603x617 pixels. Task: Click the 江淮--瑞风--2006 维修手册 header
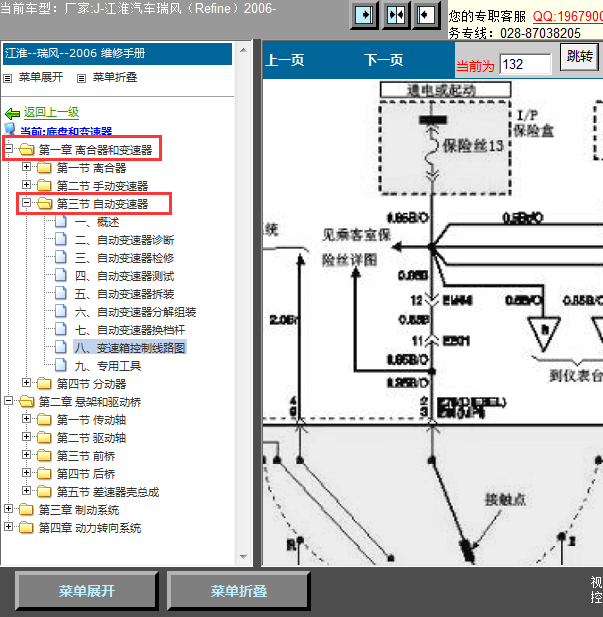117,54
